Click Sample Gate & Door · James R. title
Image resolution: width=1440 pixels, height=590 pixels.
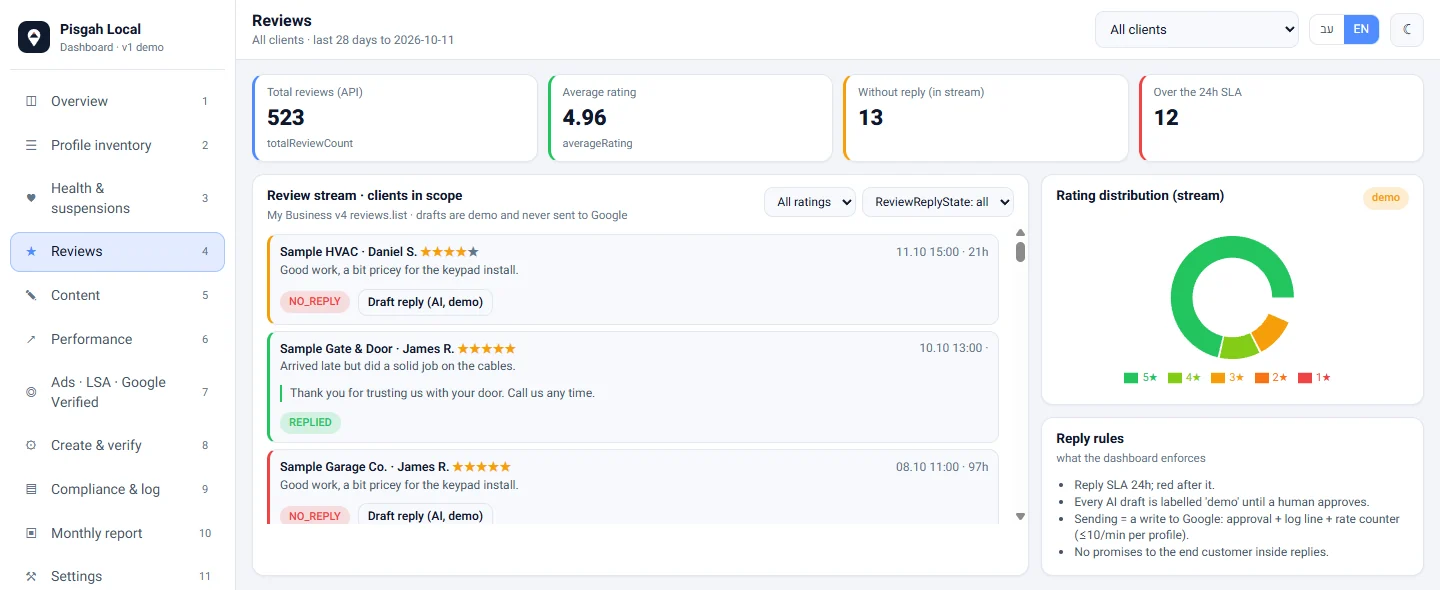pyautogui.click(x=367, y=349)
